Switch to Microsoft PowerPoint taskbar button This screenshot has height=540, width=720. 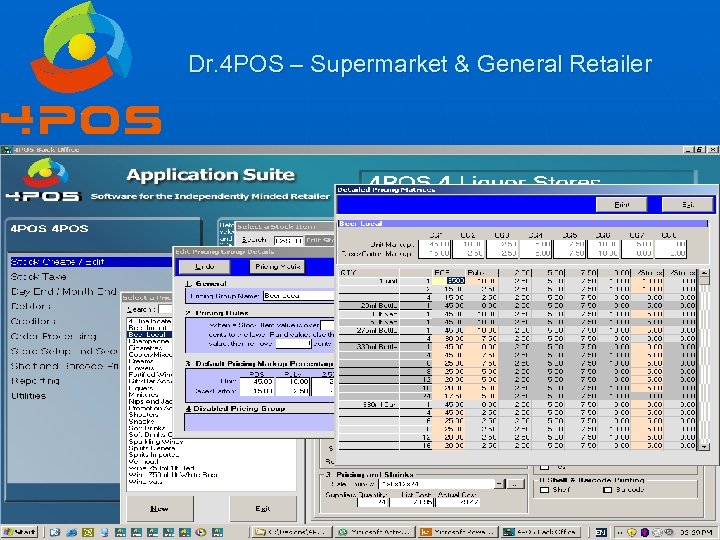[x=458, y=532]
